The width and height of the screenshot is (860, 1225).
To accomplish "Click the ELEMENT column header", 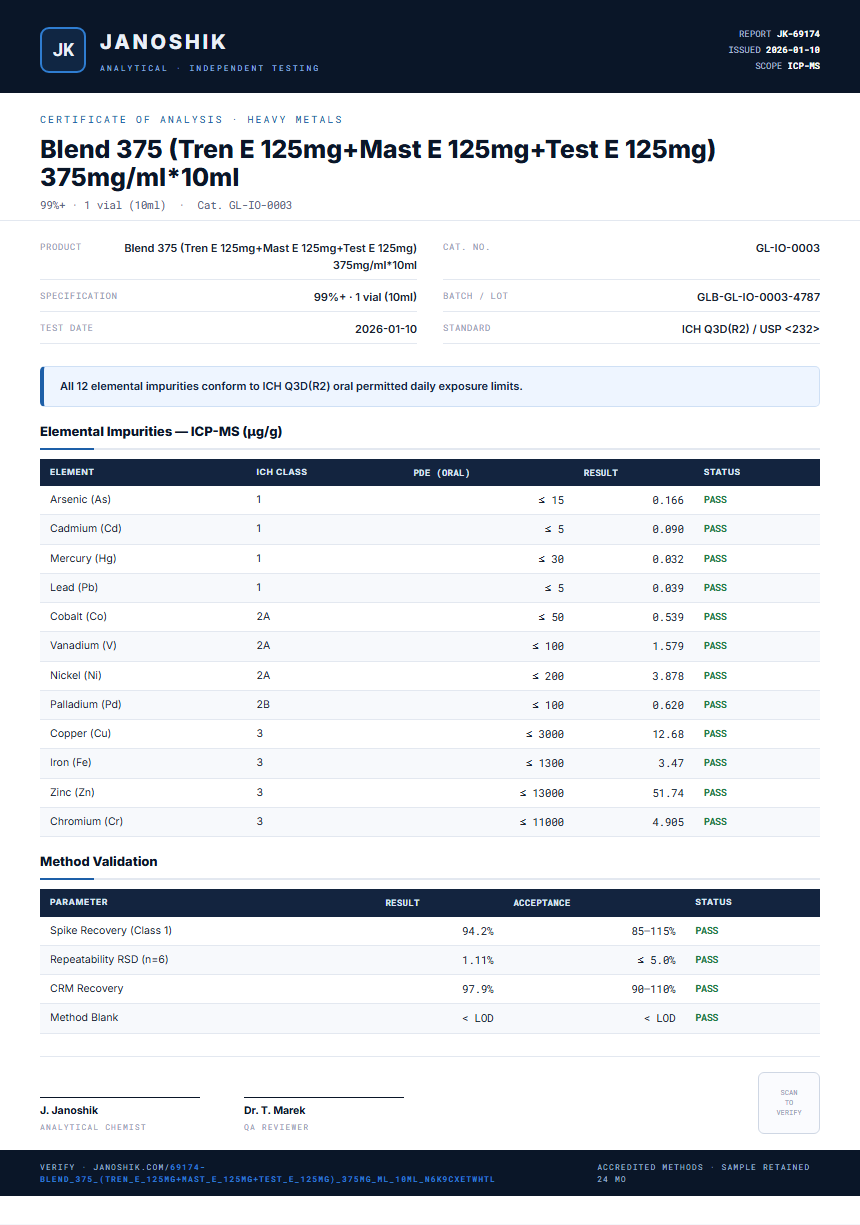I will [72, 472].
